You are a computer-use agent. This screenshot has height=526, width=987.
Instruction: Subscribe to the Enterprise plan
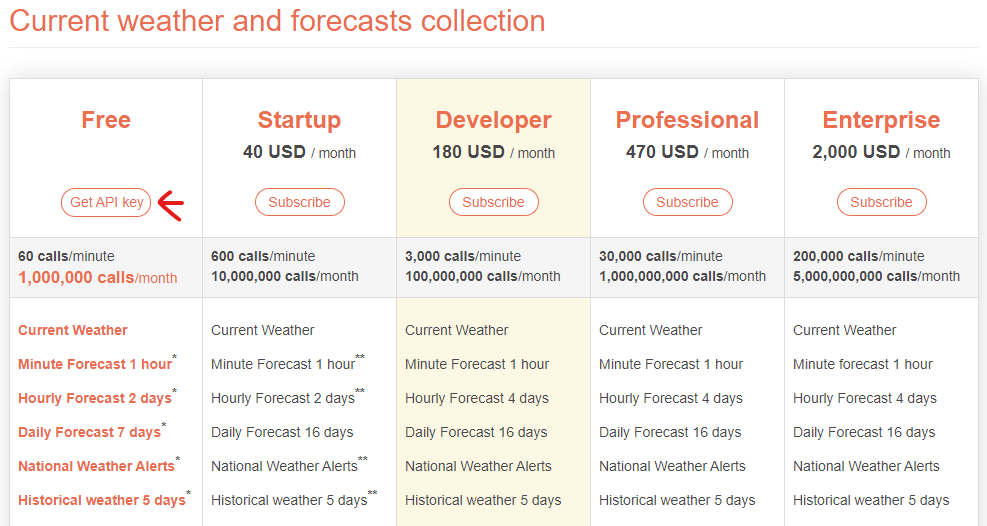tap(881, 202)
